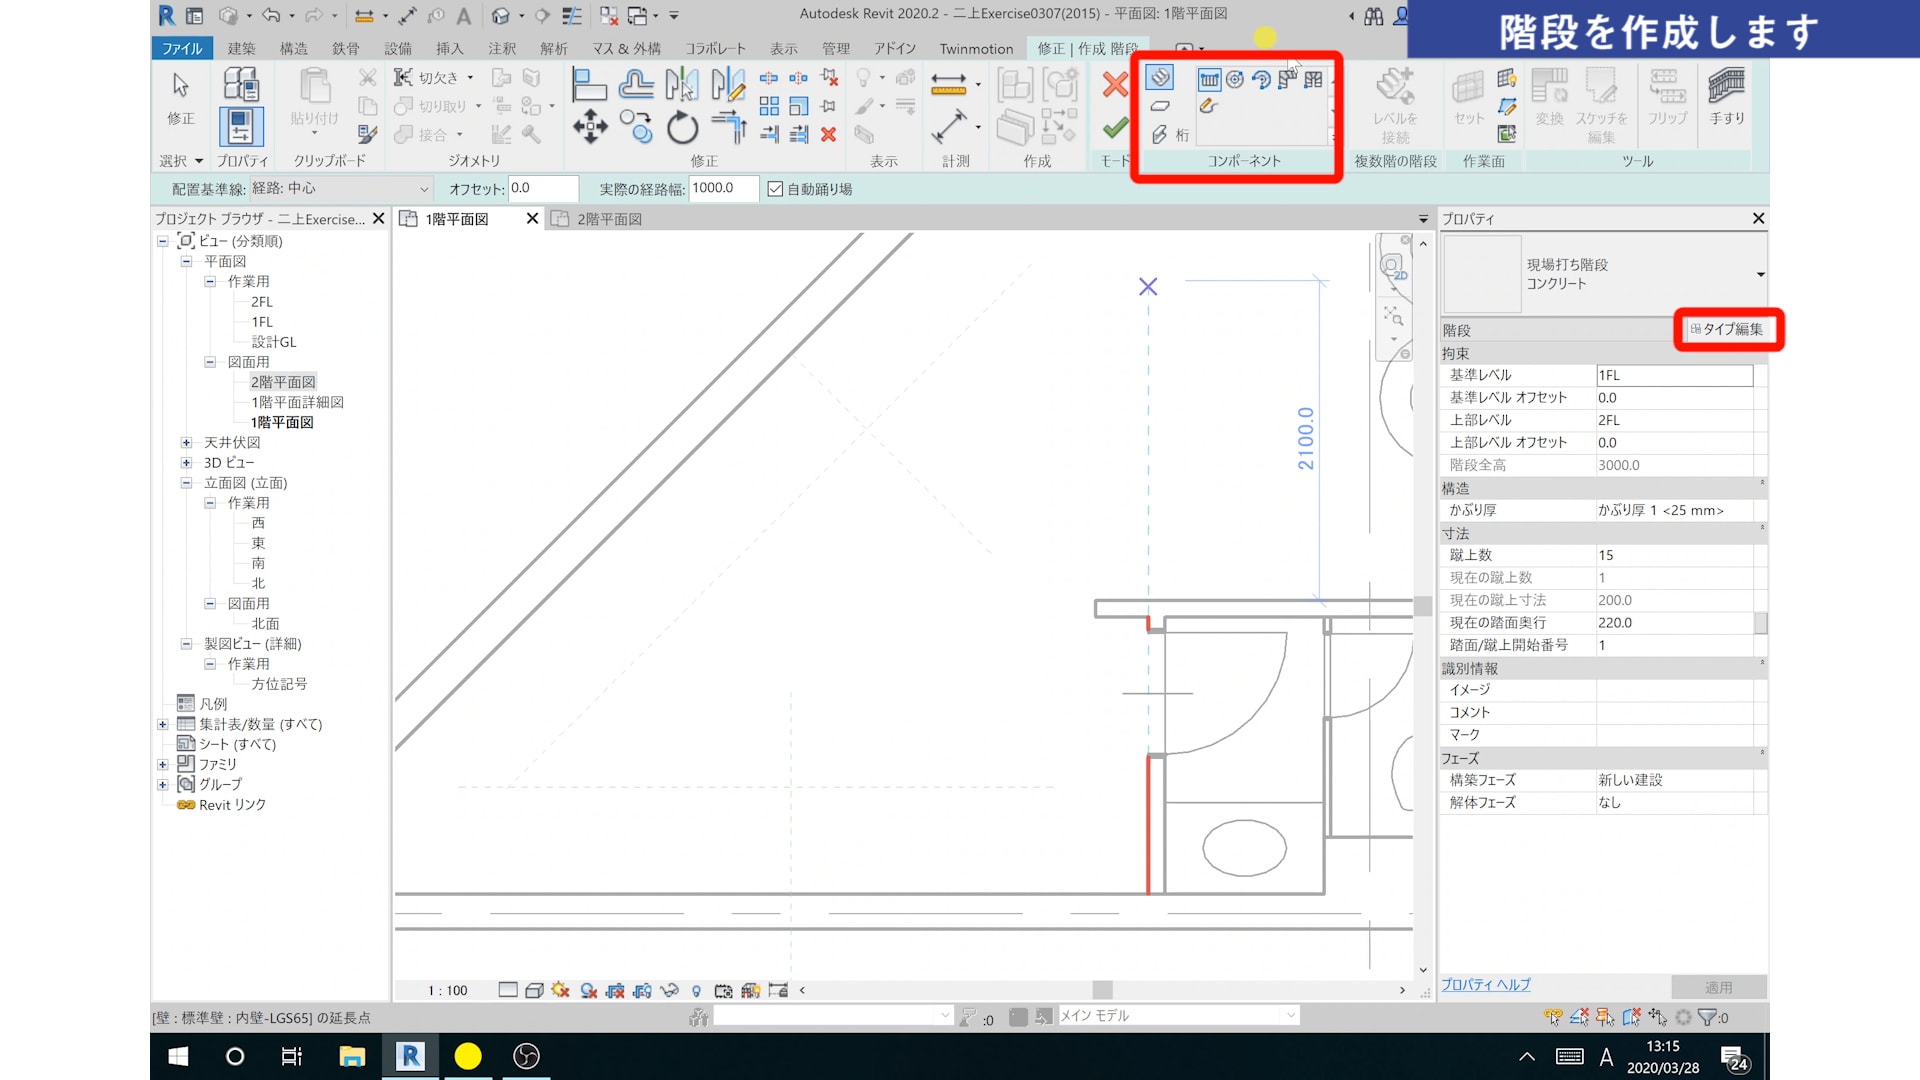Switch to the 2階平面図 view tab
1920x1080 pixels.
click(608, 219)
